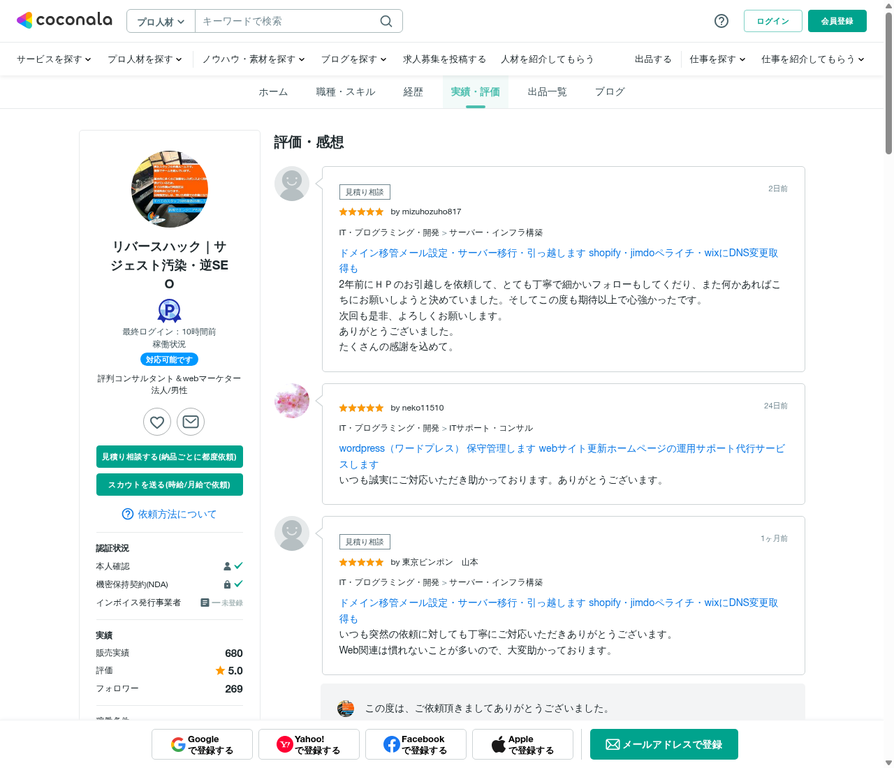This screenshot has height=768, width=894.
Task: Click the mail icon on メールアドレスで登録 button
Action: click(611, 744)
